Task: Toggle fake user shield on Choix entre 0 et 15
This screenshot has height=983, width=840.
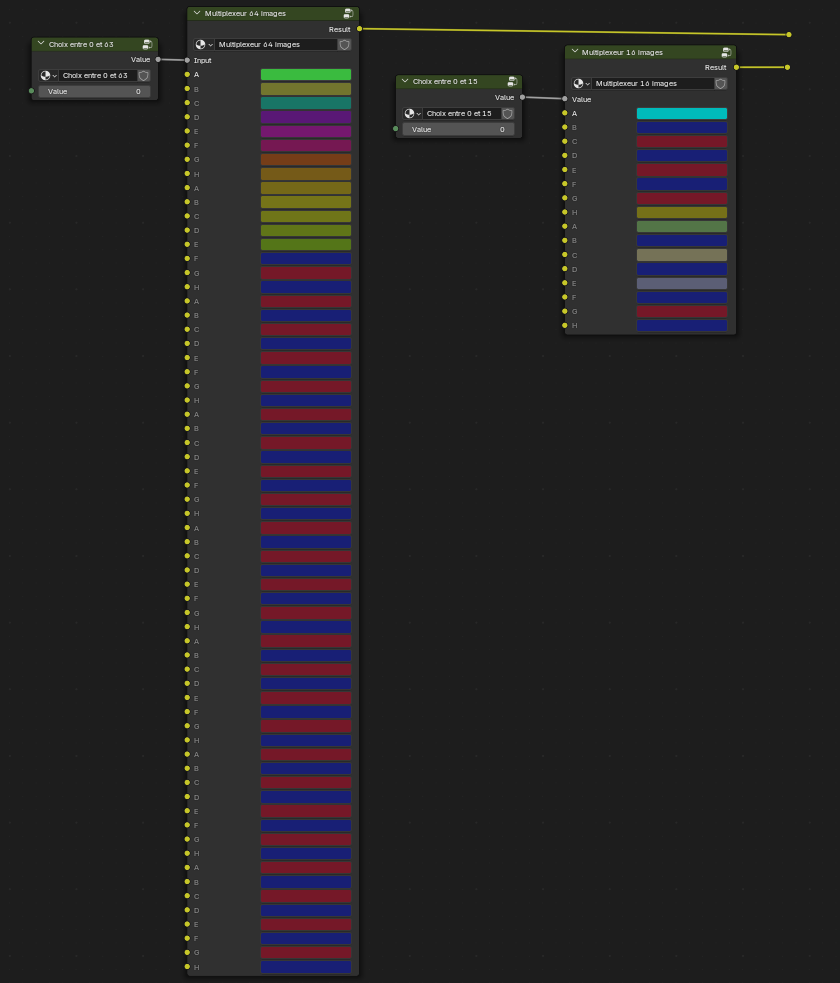Action: (x=508, y=113)
